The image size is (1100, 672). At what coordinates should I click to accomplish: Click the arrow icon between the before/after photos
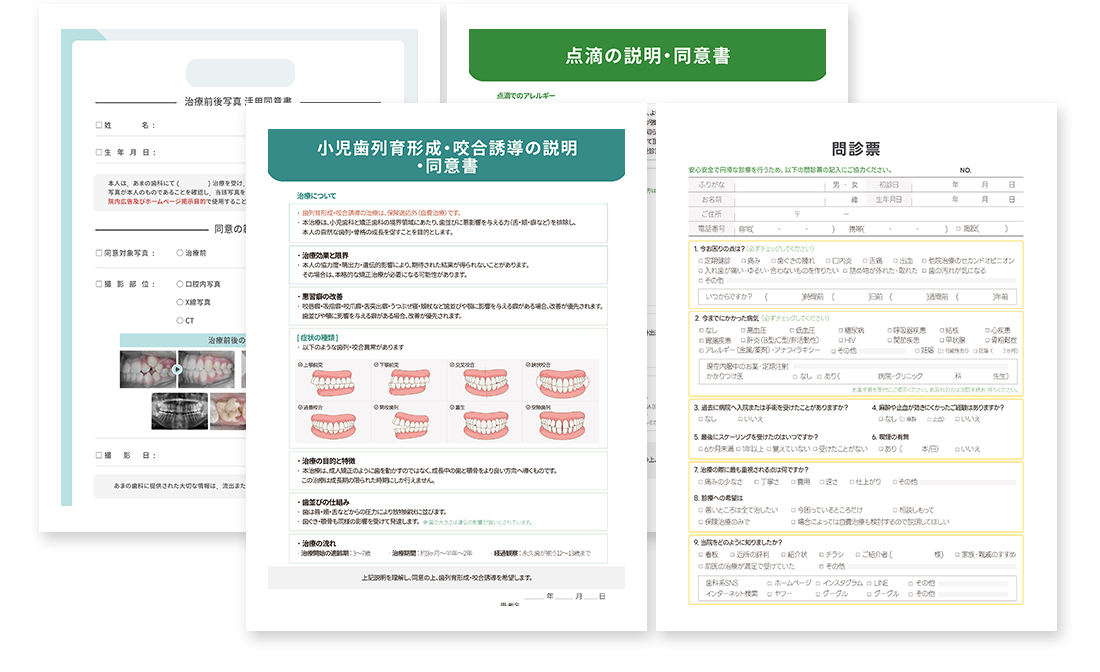pos(177,369)
